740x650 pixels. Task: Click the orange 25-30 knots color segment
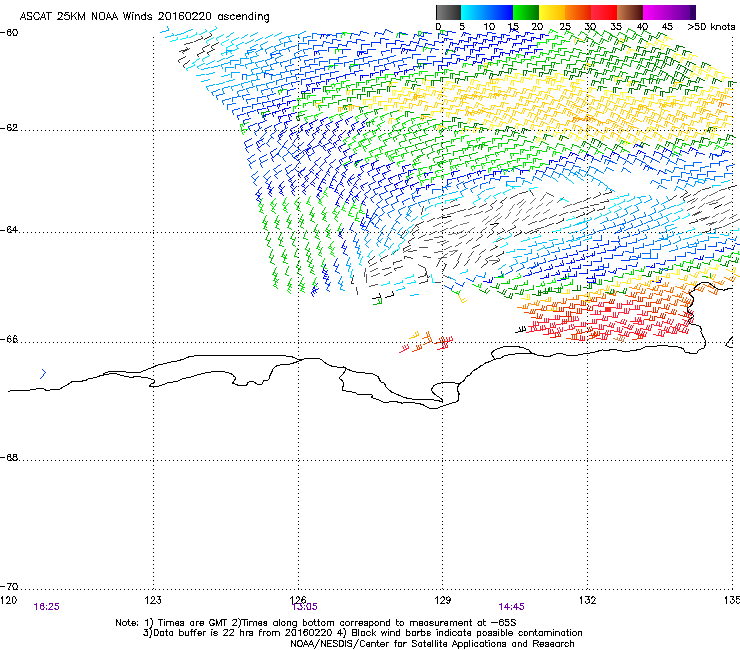578,12
